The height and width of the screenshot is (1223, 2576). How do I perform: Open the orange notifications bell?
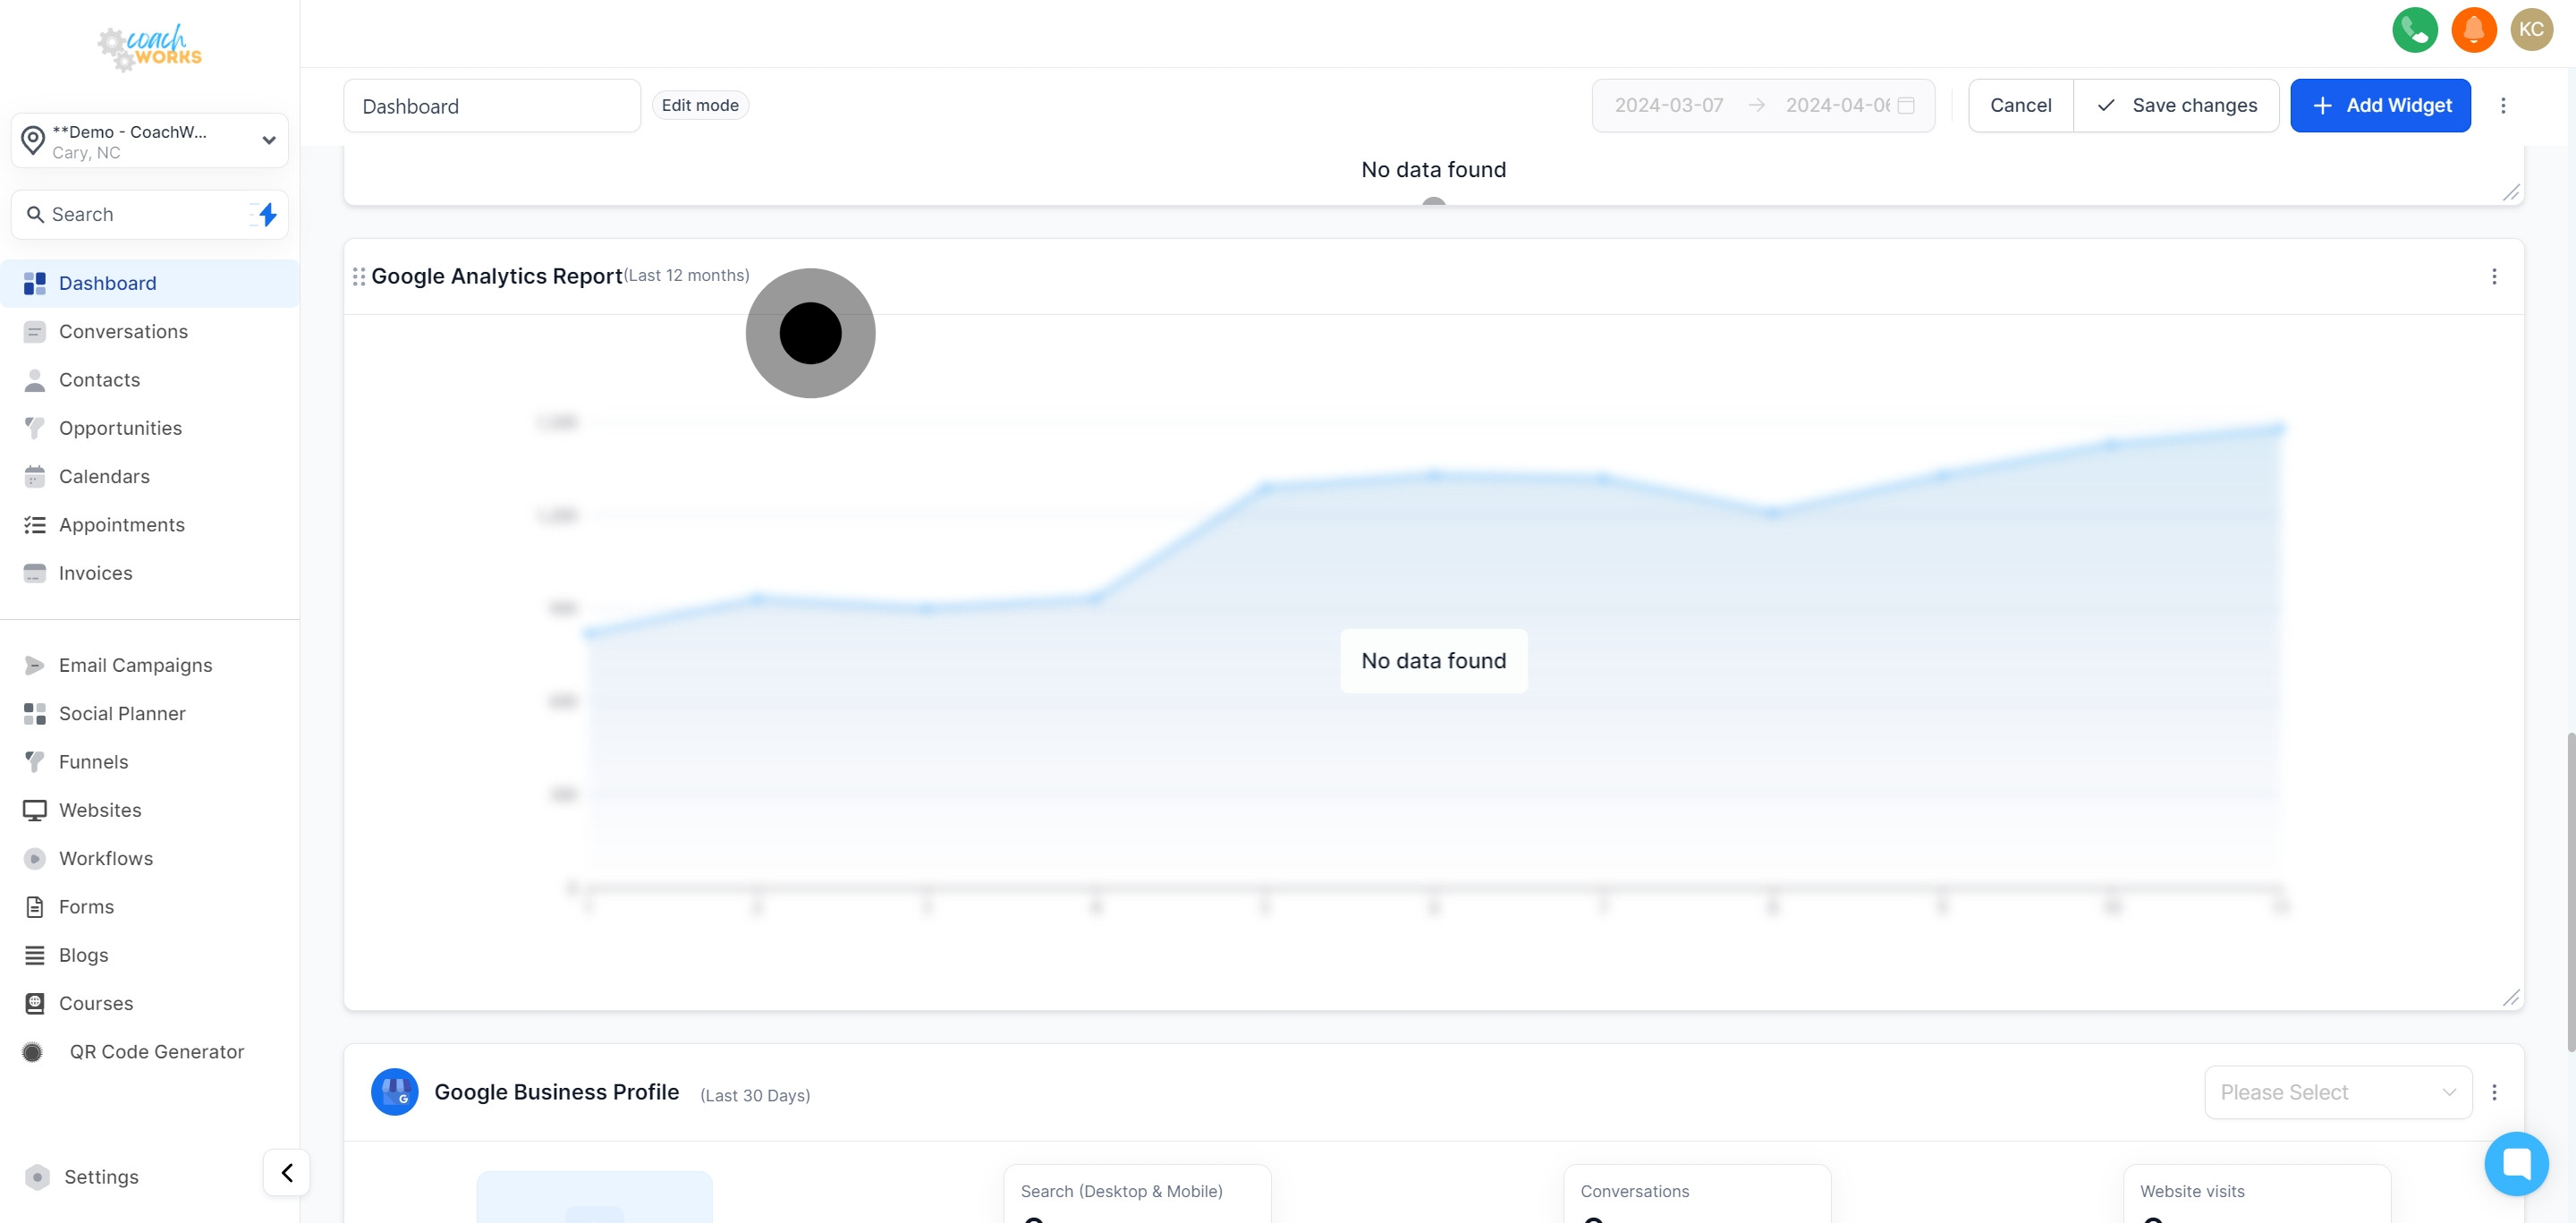(2473, 29)
